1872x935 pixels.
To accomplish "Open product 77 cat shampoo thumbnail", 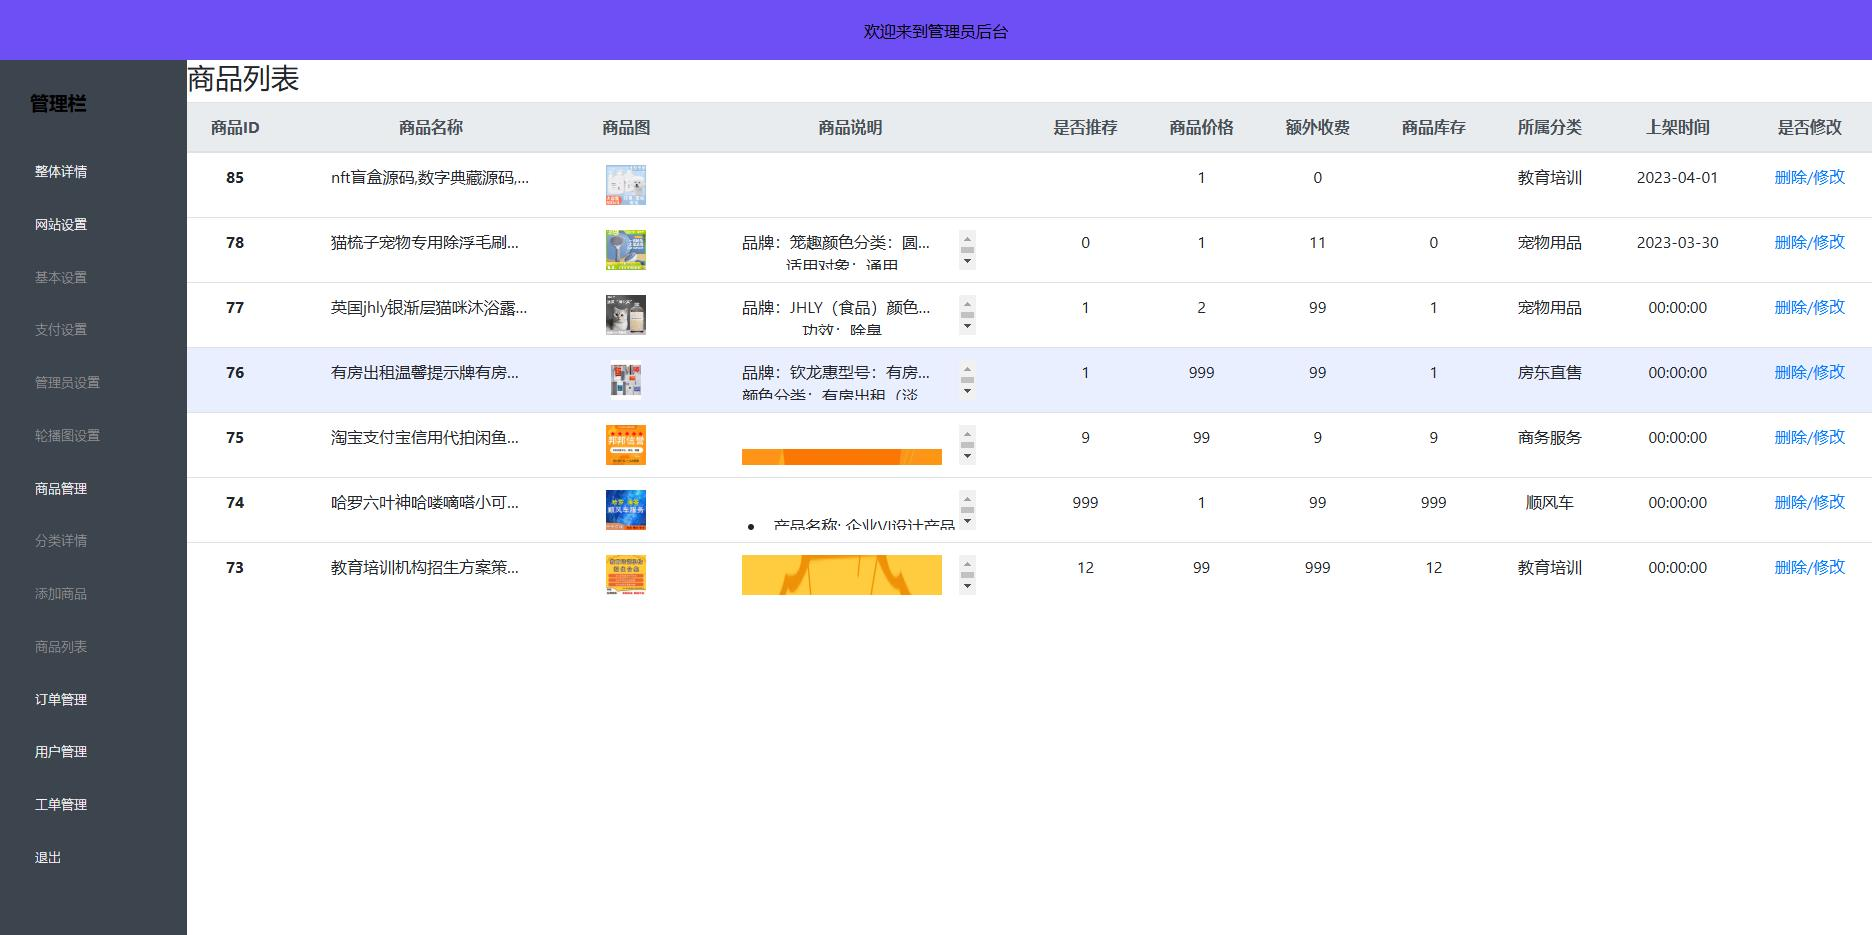I will click(x=626, y=315).
